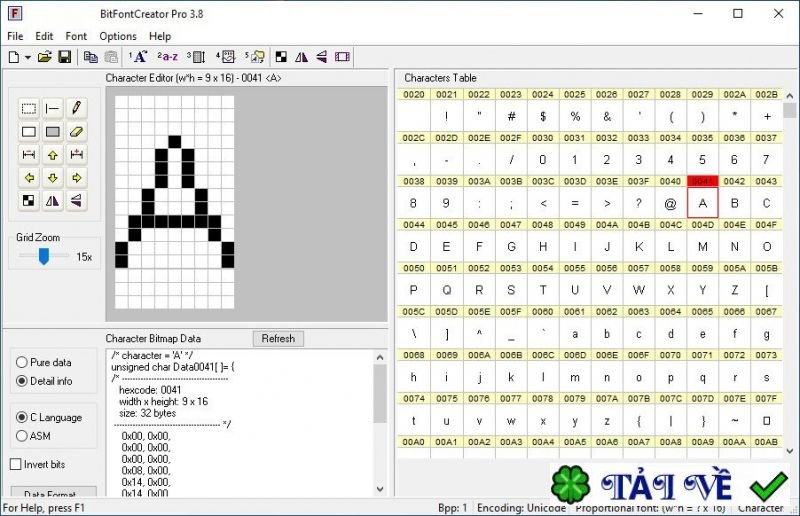Click the Grid Zoom slider handle
Screen dimensions: 800x516
(44, 256)
